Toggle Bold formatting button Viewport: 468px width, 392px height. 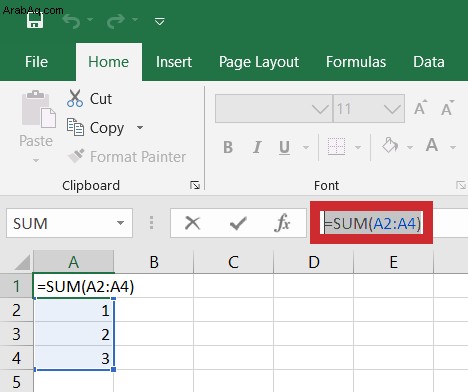(x=228, y=147)
